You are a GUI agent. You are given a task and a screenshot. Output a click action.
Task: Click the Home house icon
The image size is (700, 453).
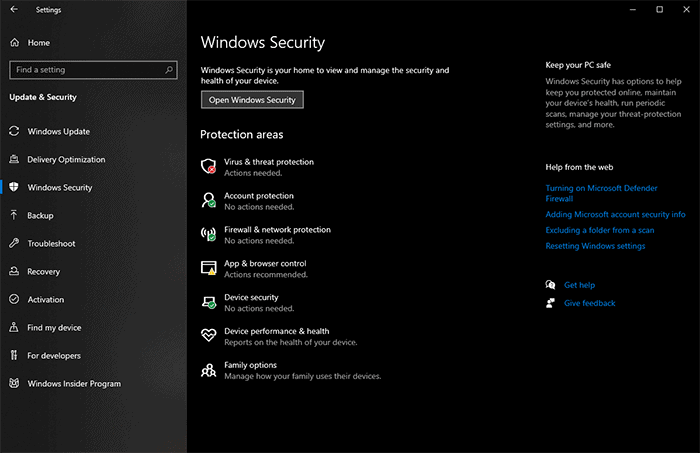tap(15, 42)
